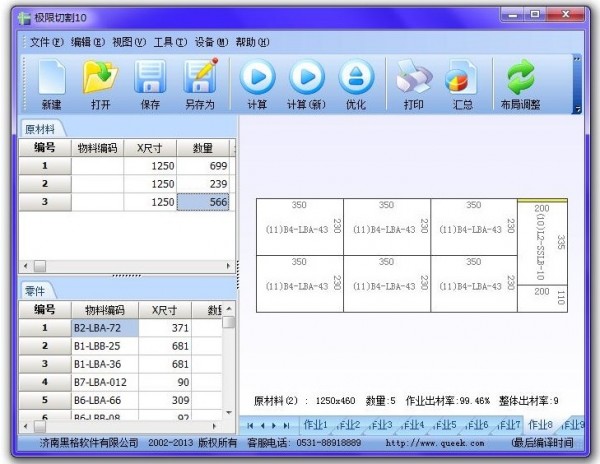
Task: Print the layout with the 打印 icon
Action: pyautogui.click(x=413, y=84)
